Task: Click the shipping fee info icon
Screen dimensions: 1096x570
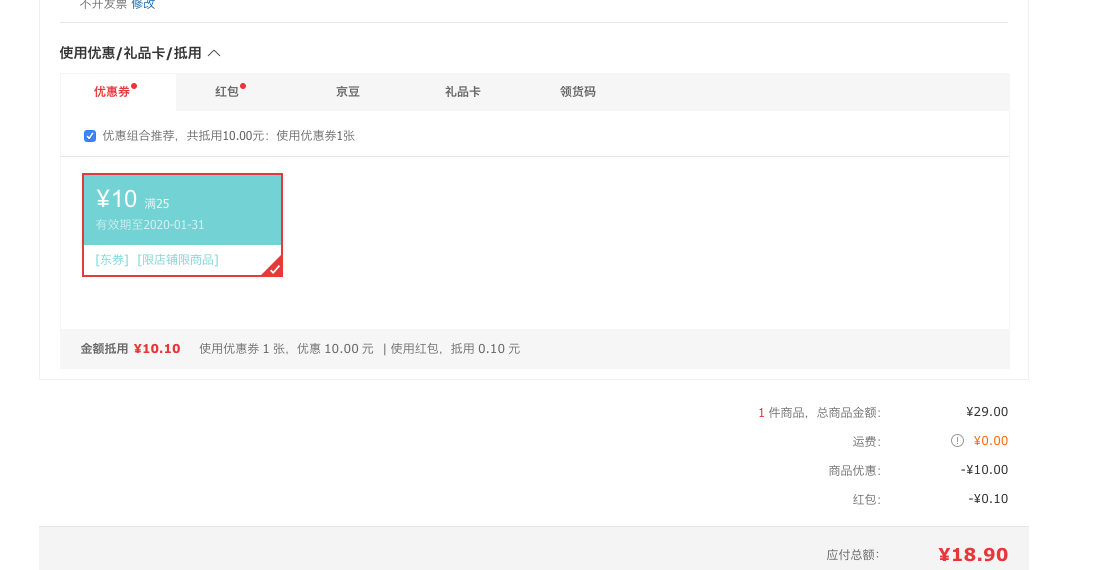Action: point(957,441)
